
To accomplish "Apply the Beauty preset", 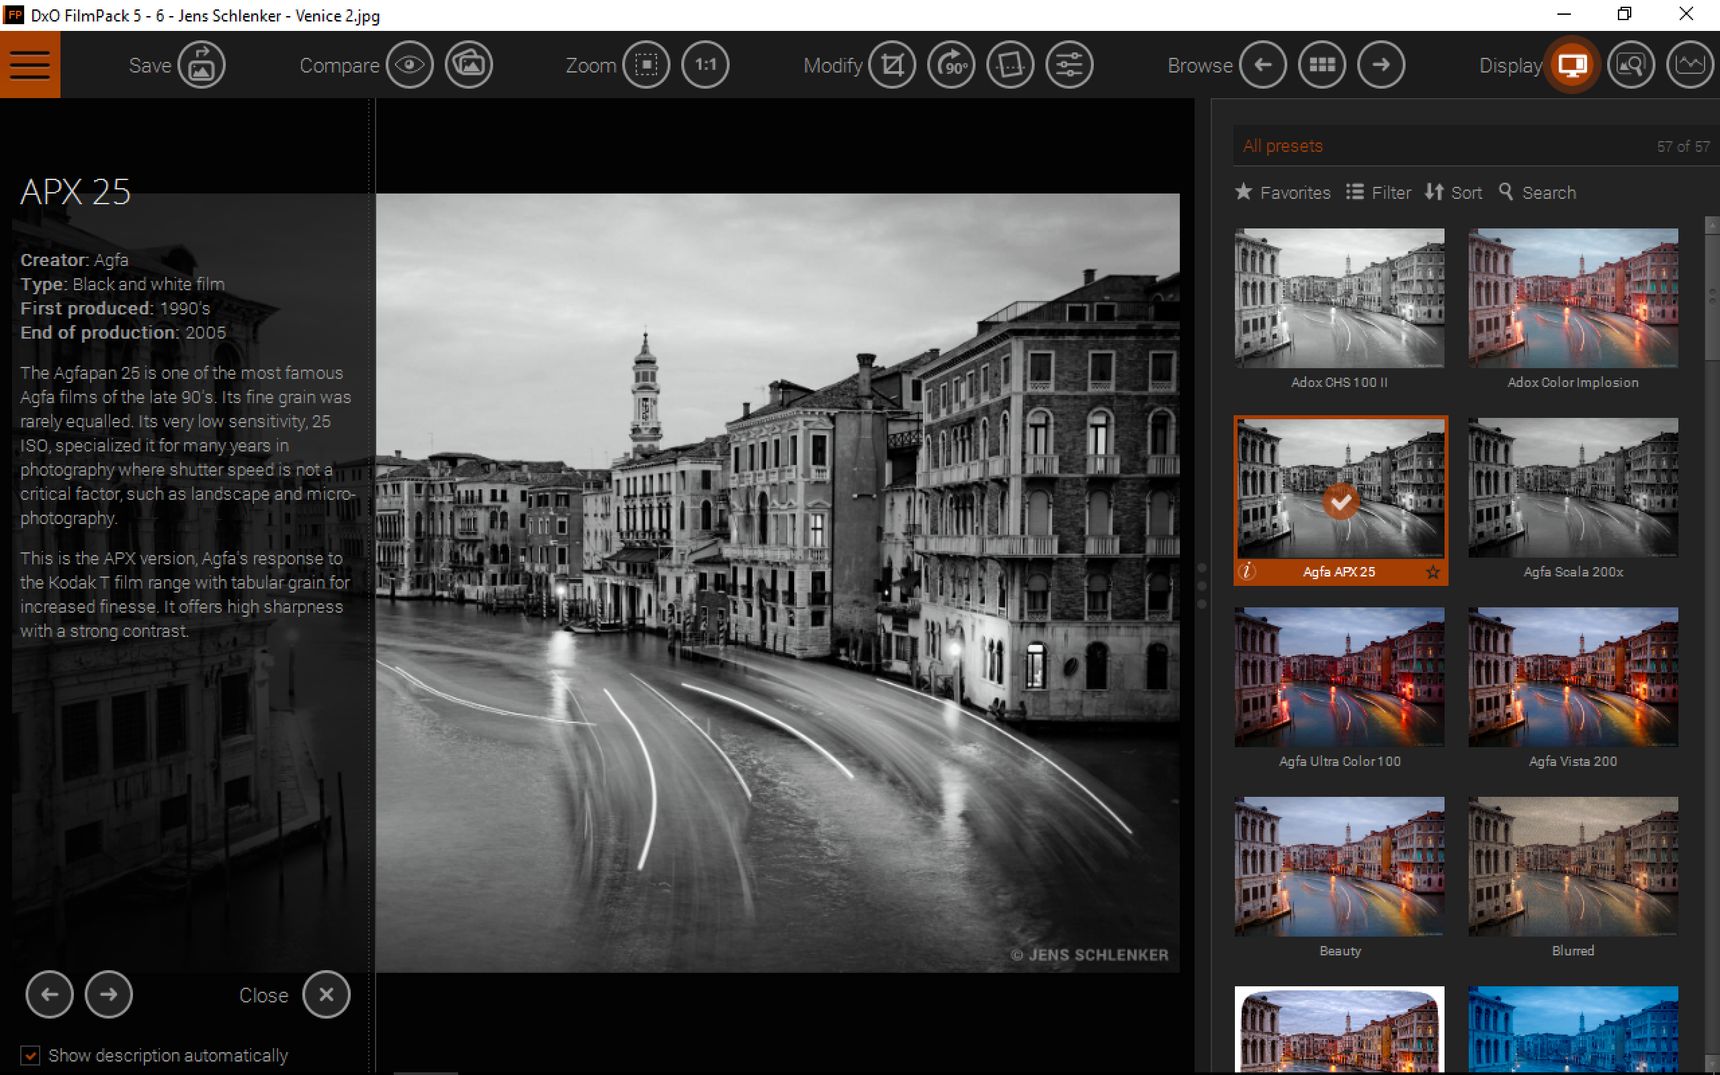I will [x=1339, y=867].
